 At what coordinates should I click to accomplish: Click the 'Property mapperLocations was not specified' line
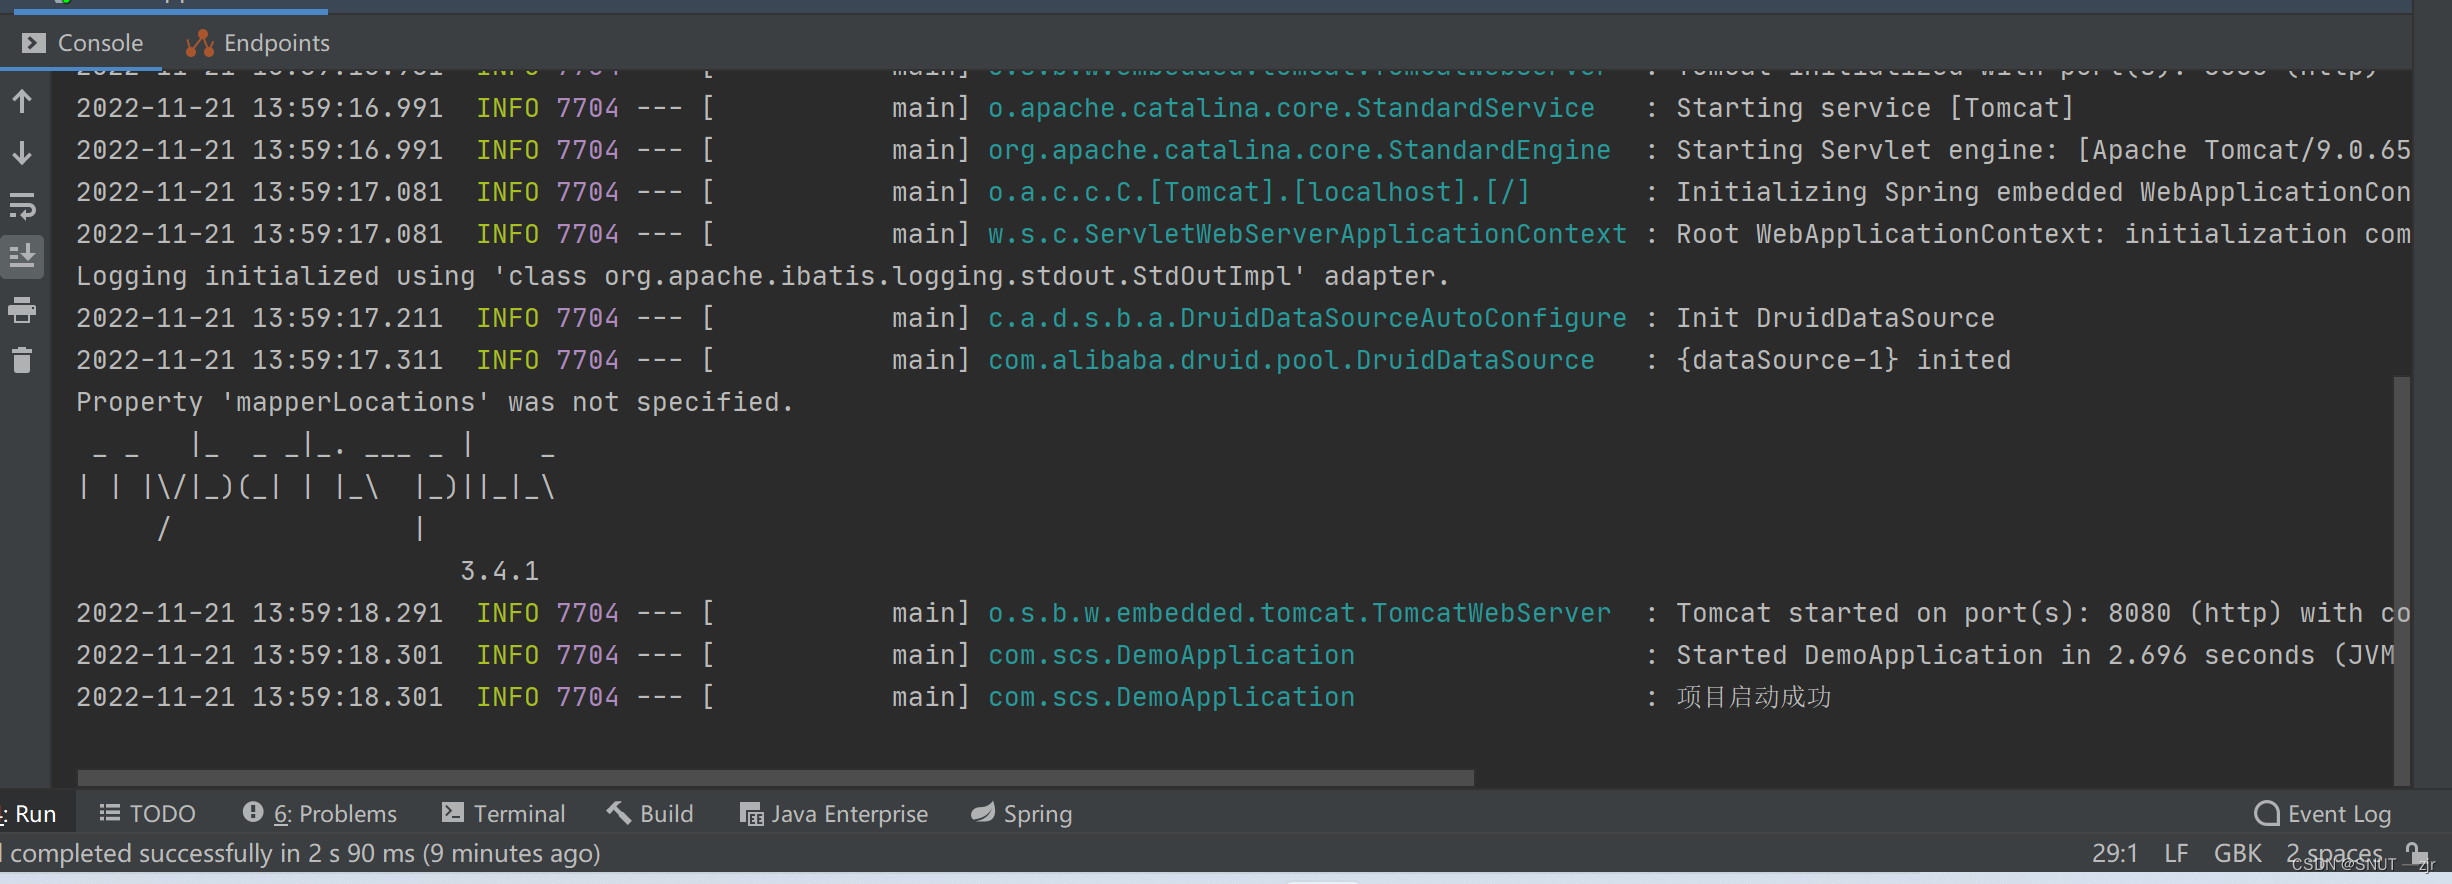[435, 402]
